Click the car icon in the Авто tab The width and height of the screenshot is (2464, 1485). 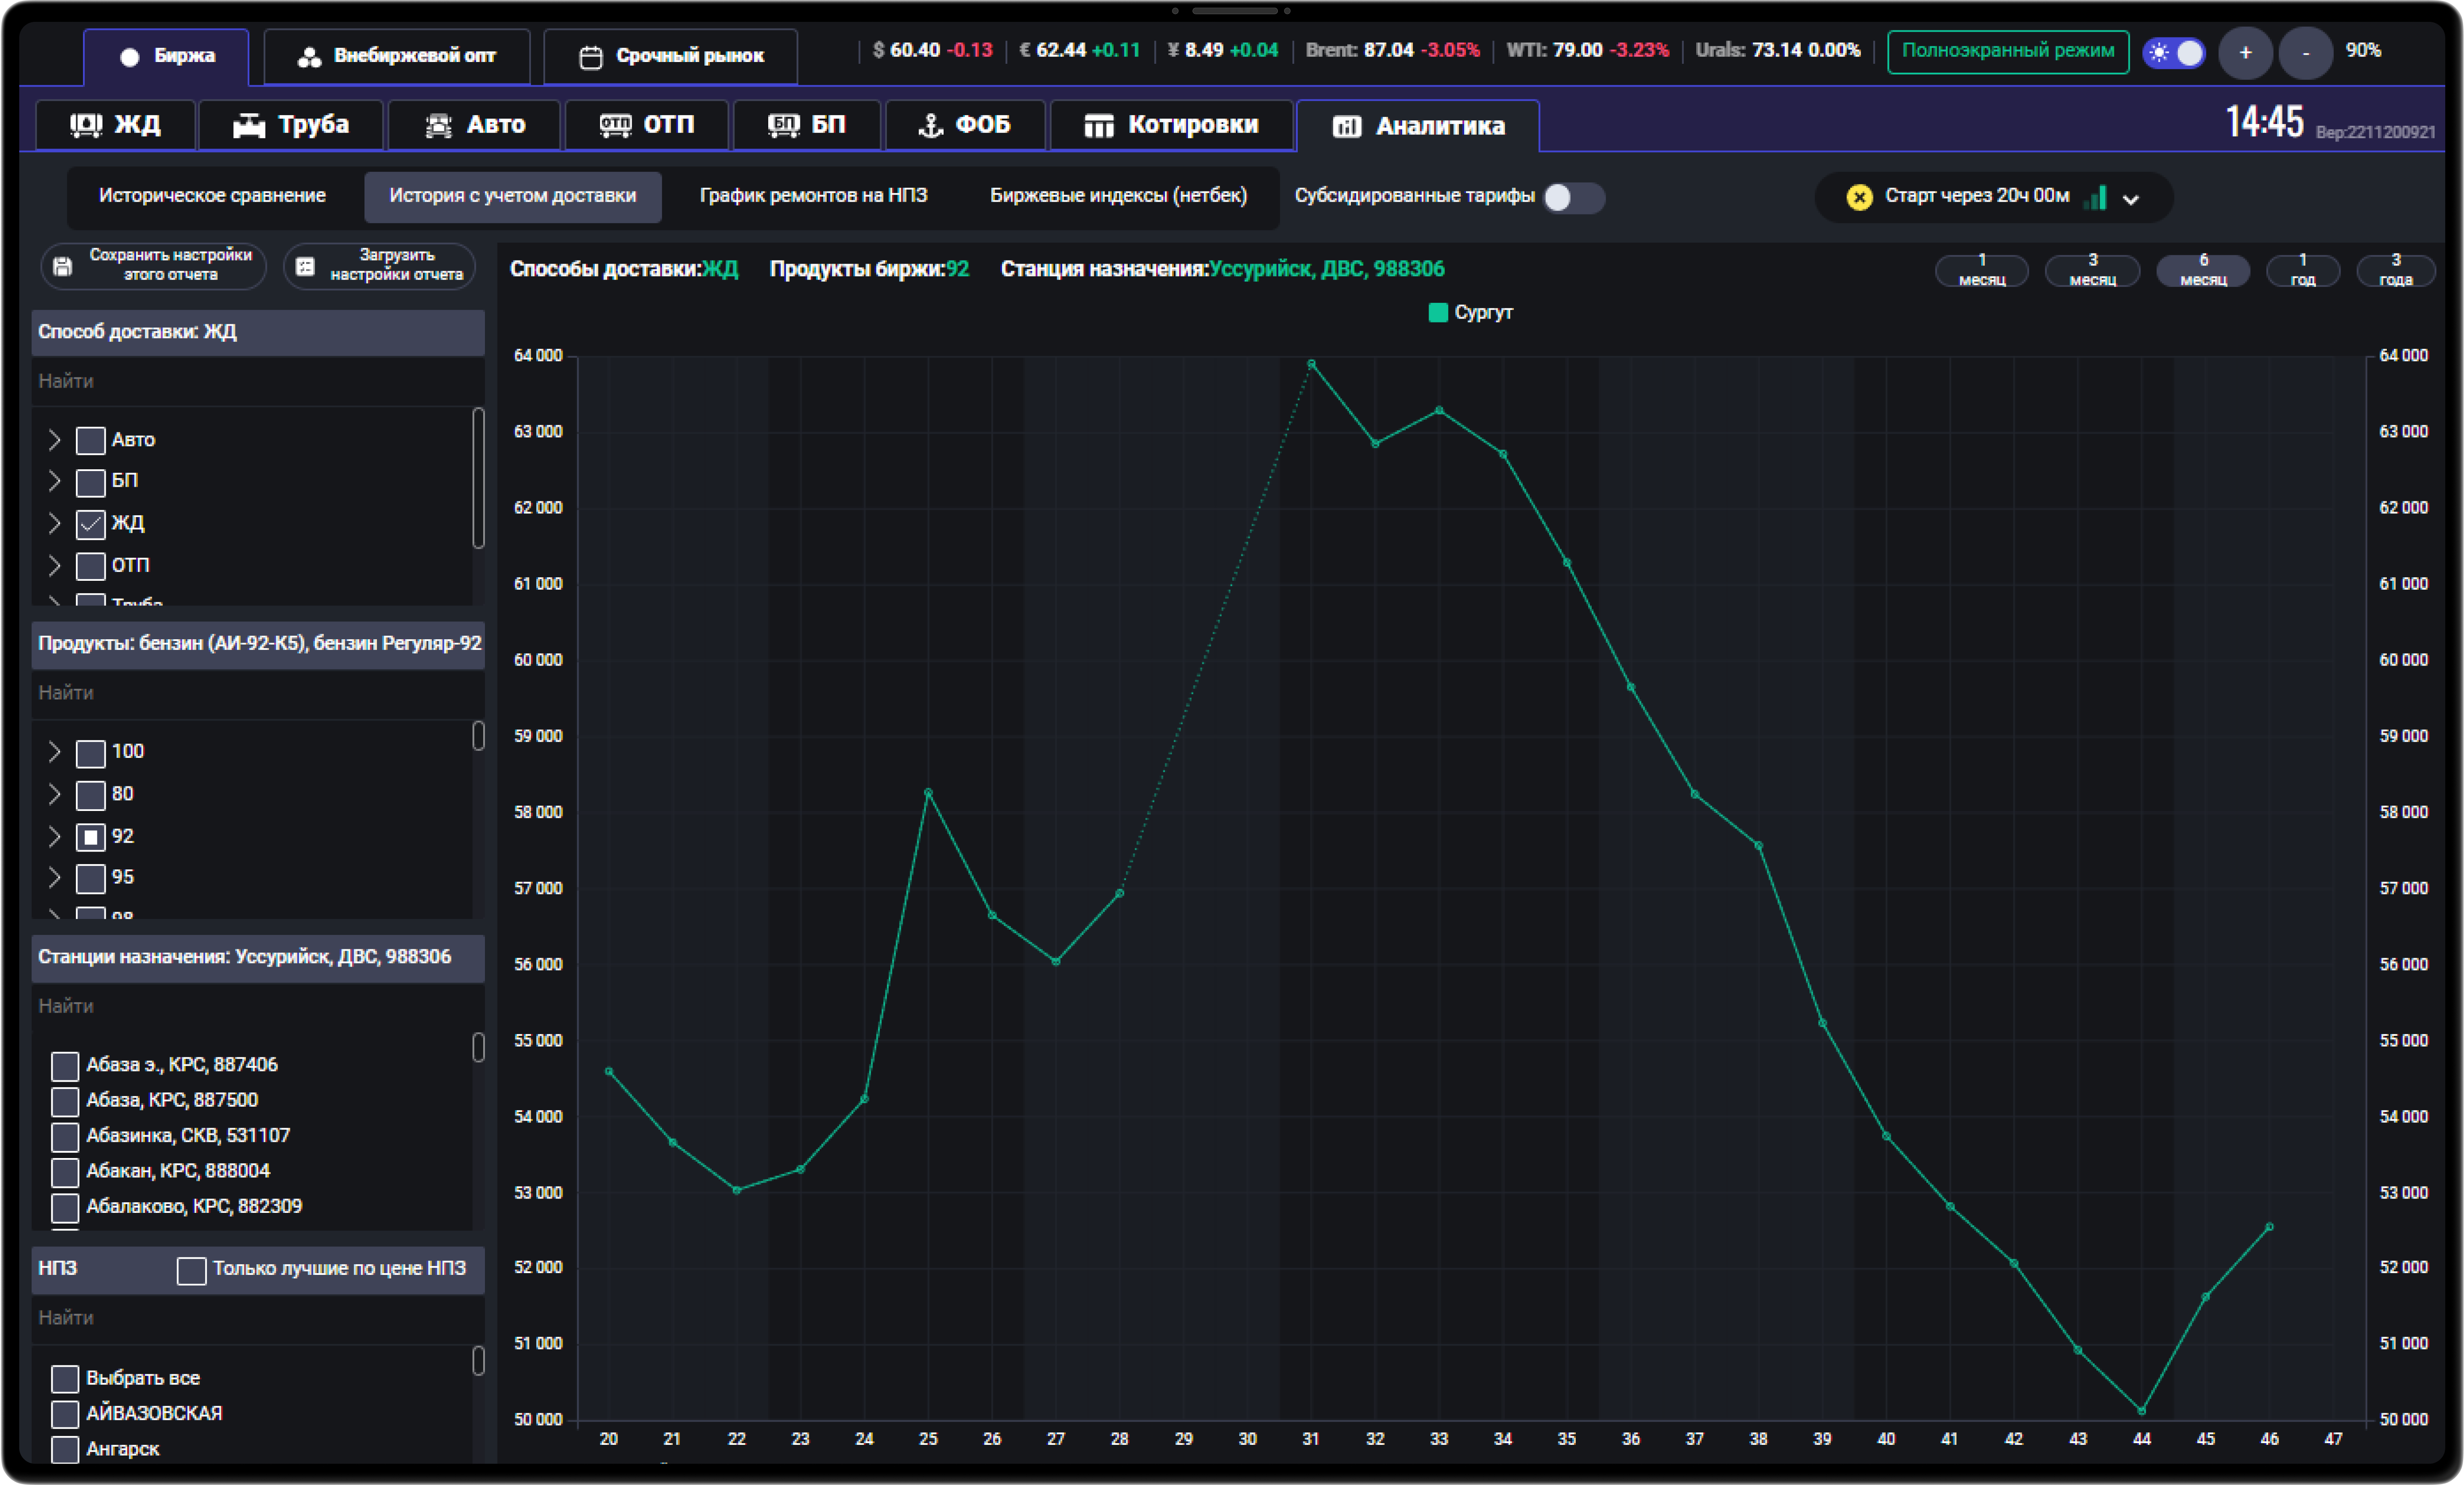(x=439, y=125)
